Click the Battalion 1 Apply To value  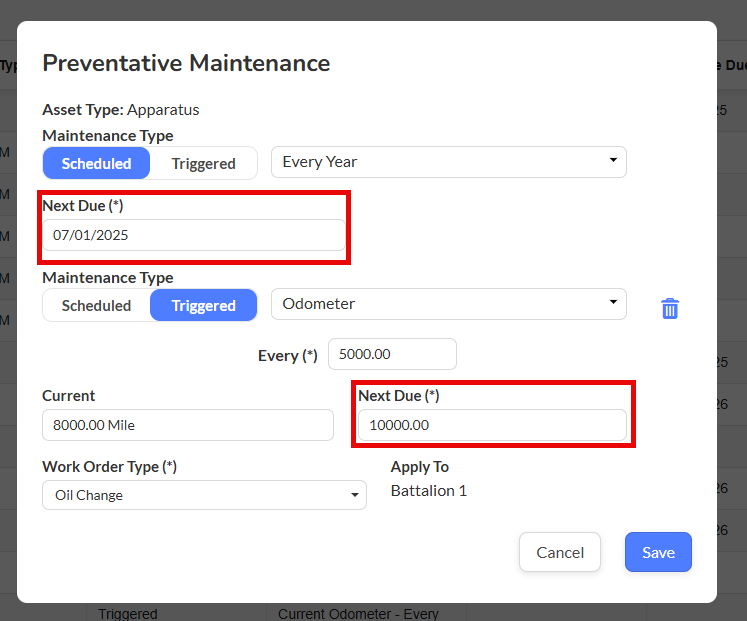pyautogui.click(x=428, y=490)
